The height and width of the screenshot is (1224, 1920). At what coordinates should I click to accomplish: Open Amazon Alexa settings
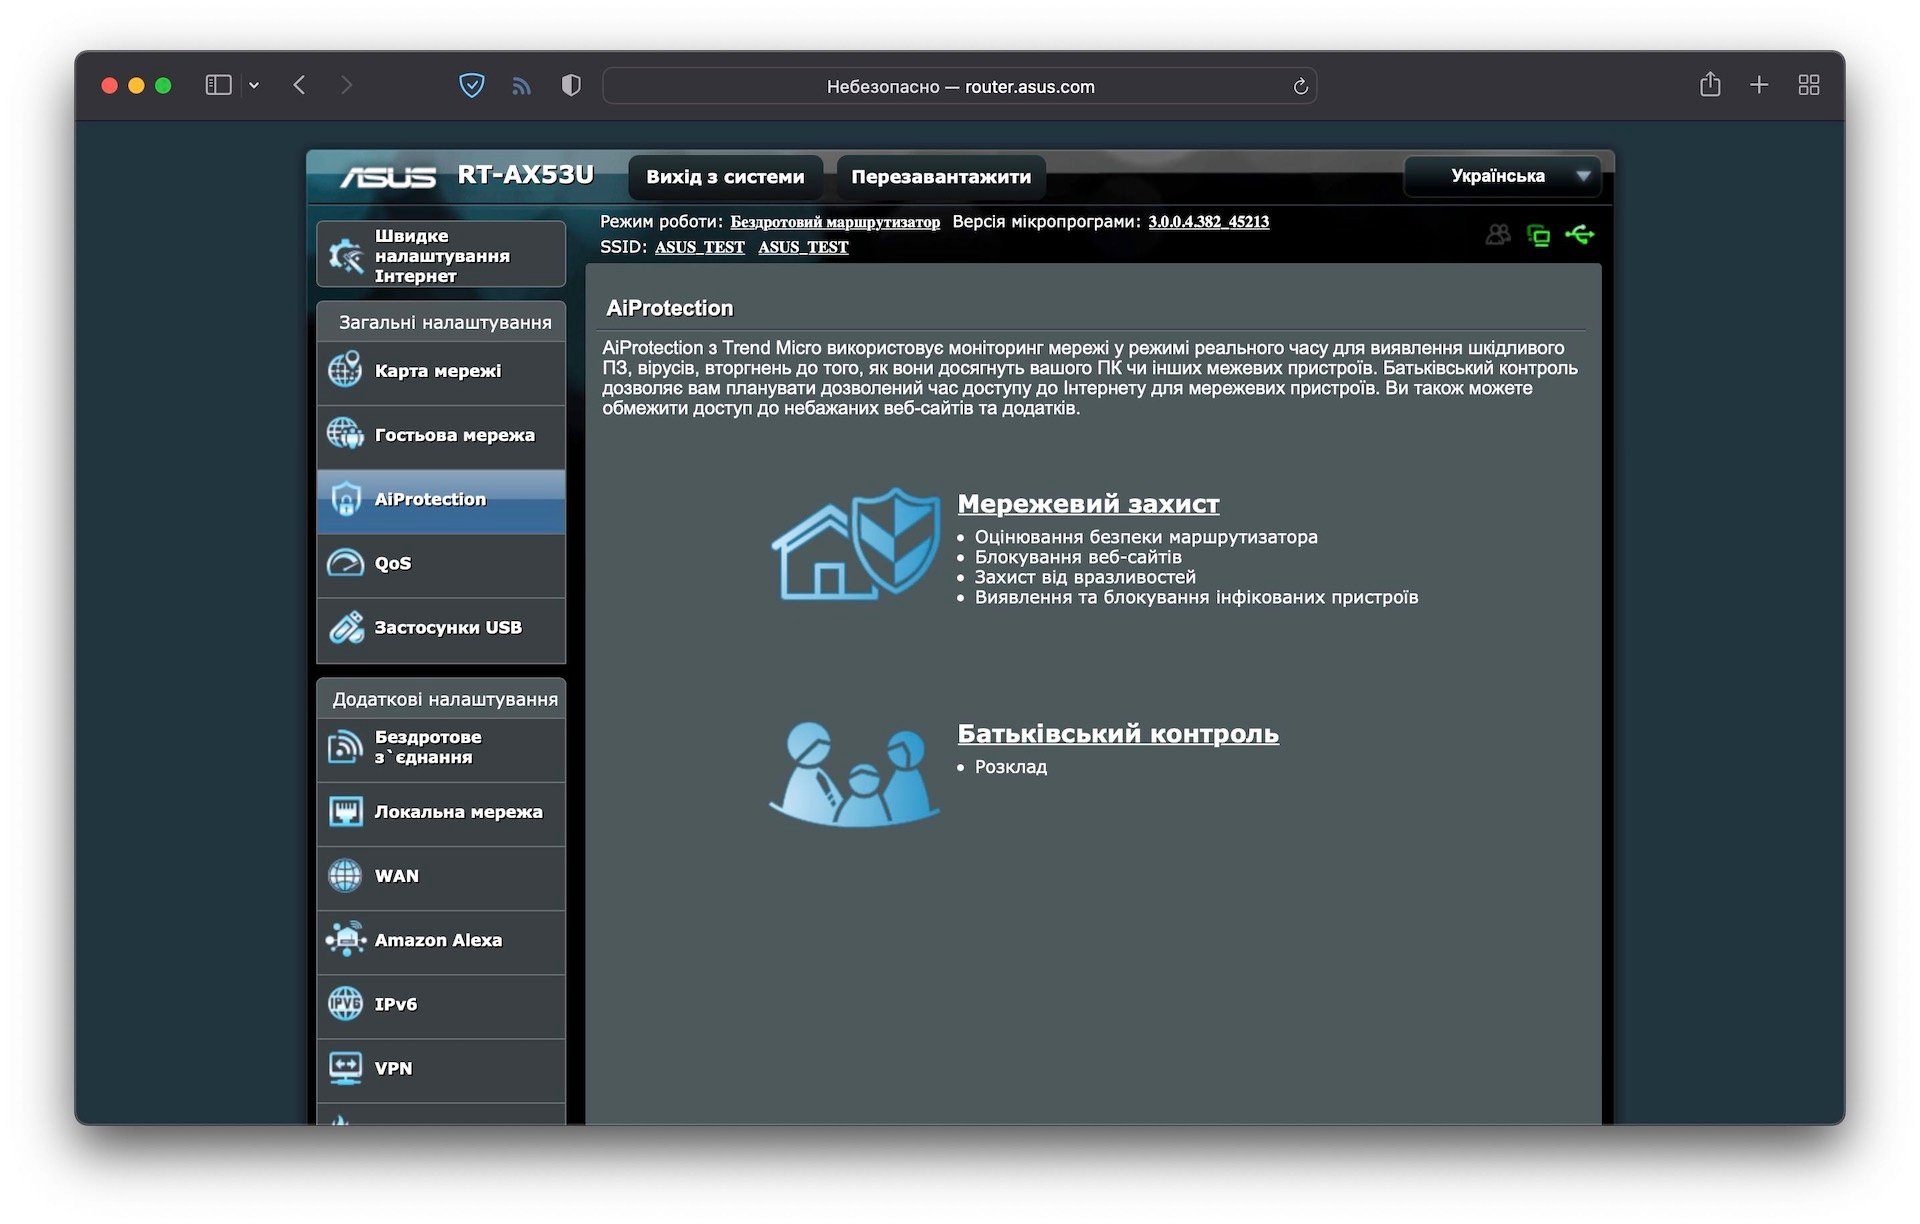click(x=441, y=942)
